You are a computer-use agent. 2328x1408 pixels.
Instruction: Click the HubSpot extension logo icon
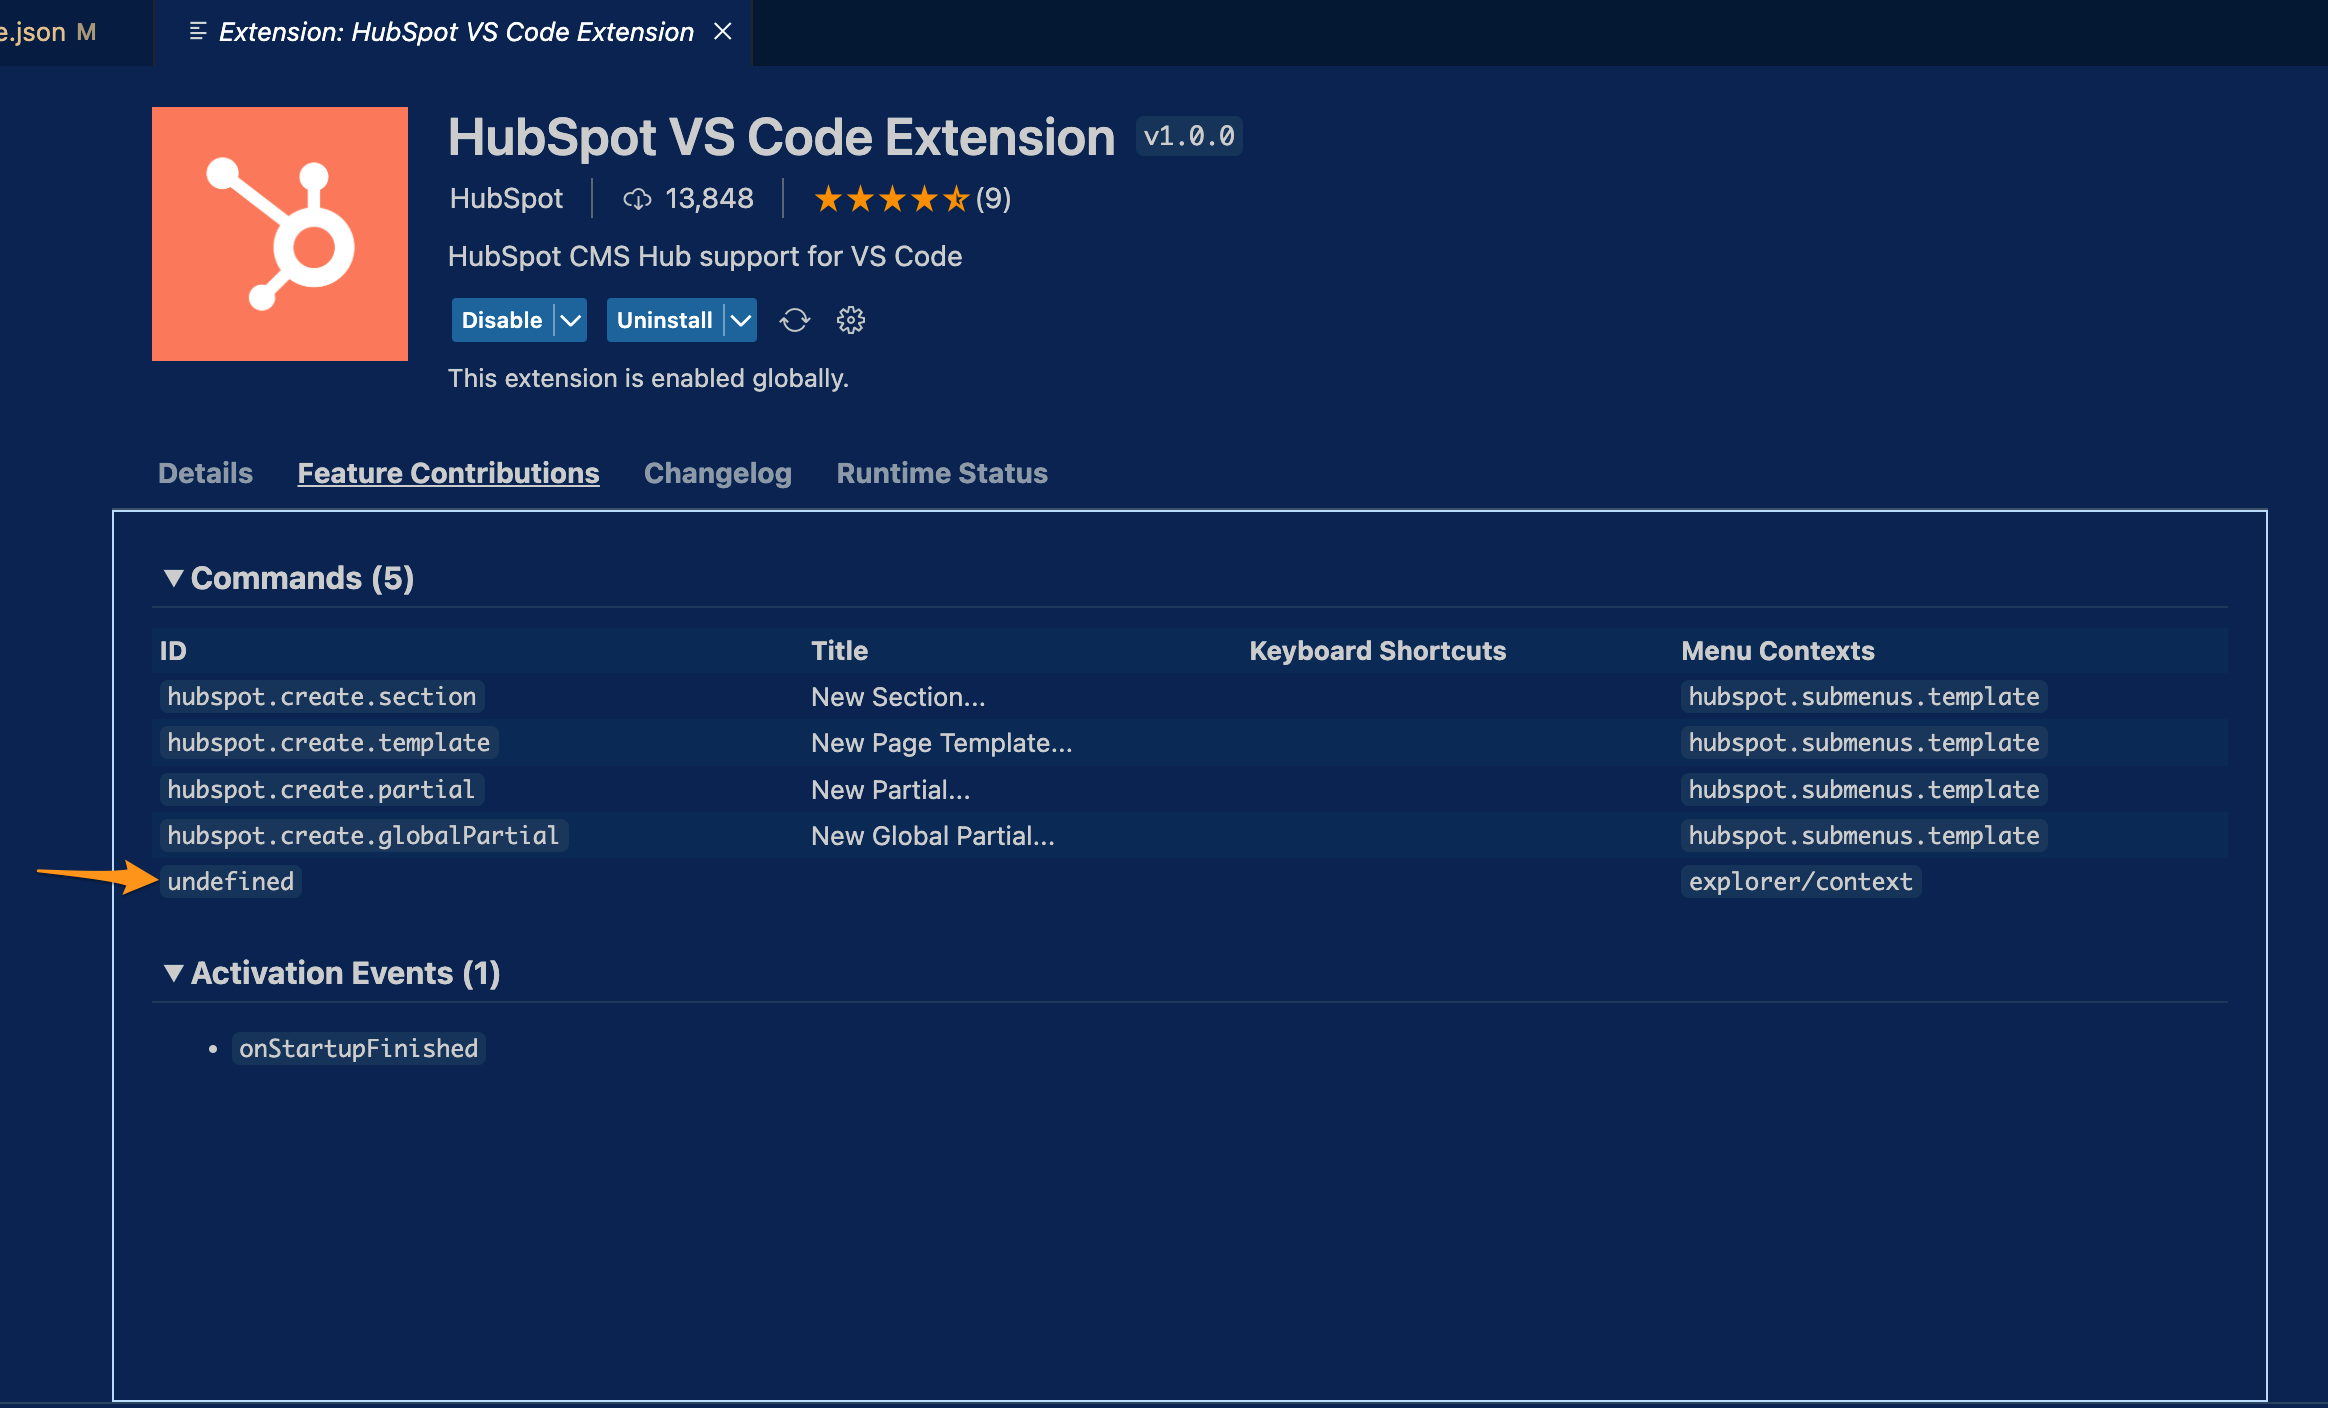279,233
